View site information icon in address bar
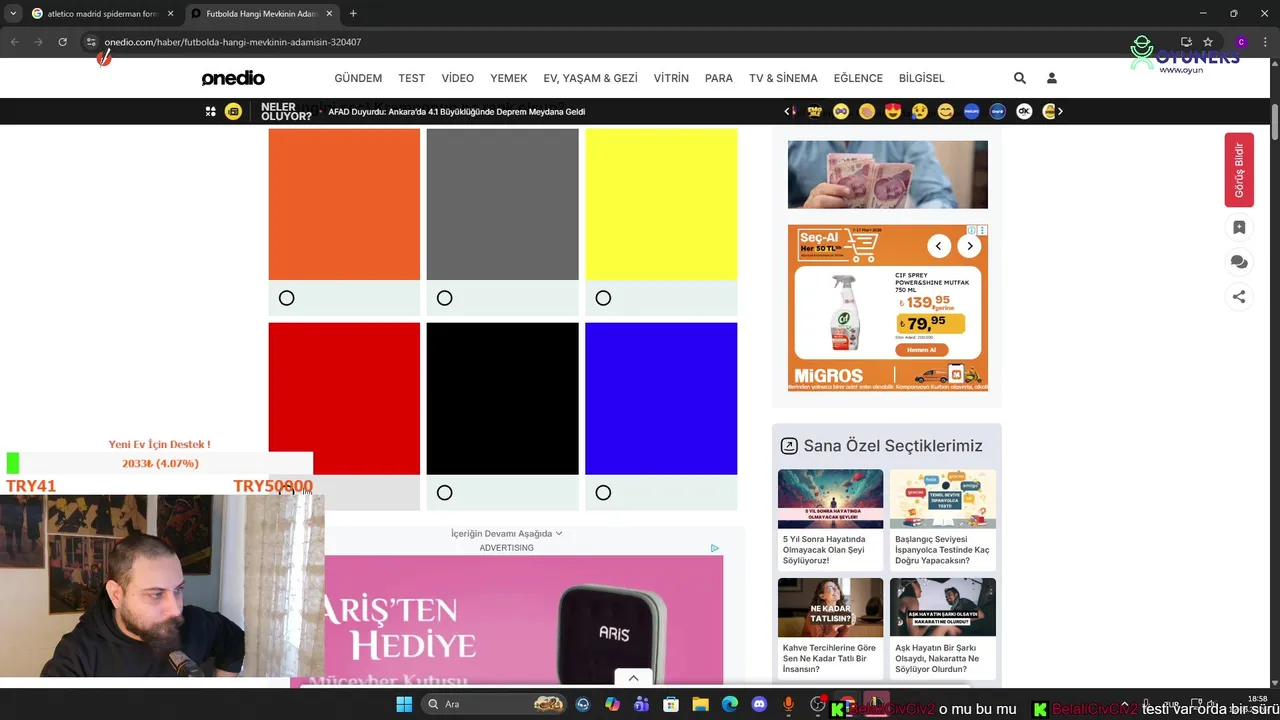This screenshot has height=720, width=1280. click(x=90, y=42)
